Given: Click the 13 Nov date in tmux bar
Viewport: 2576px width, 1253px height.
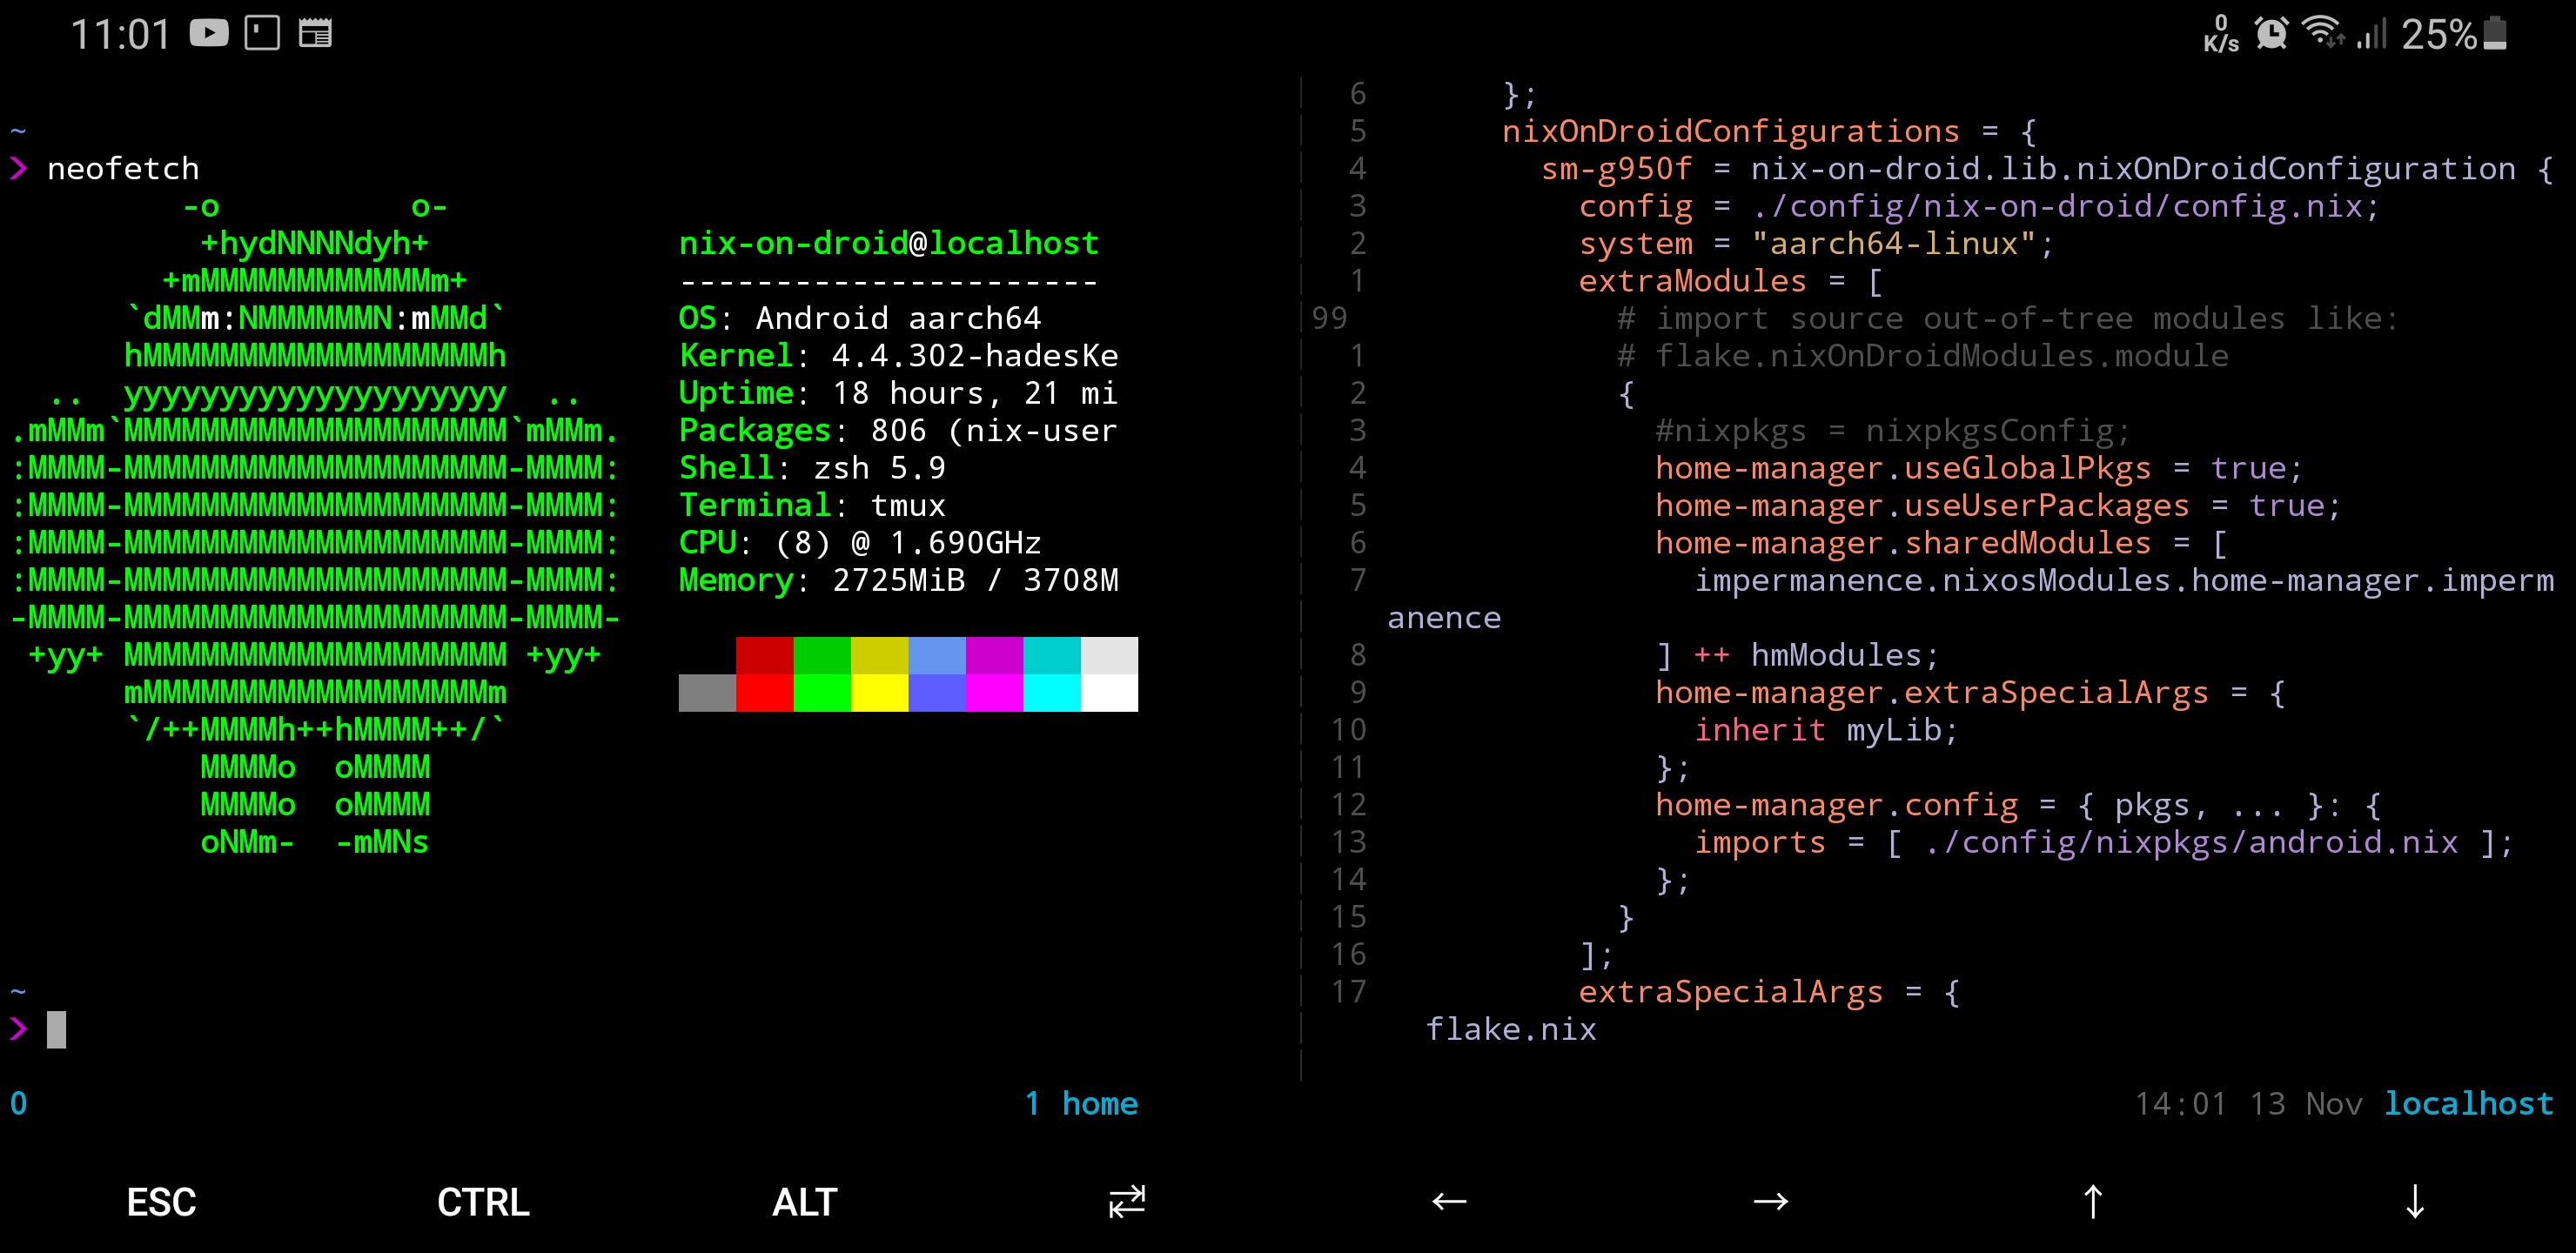Looking at the screenshot, I should 2307,1103.
